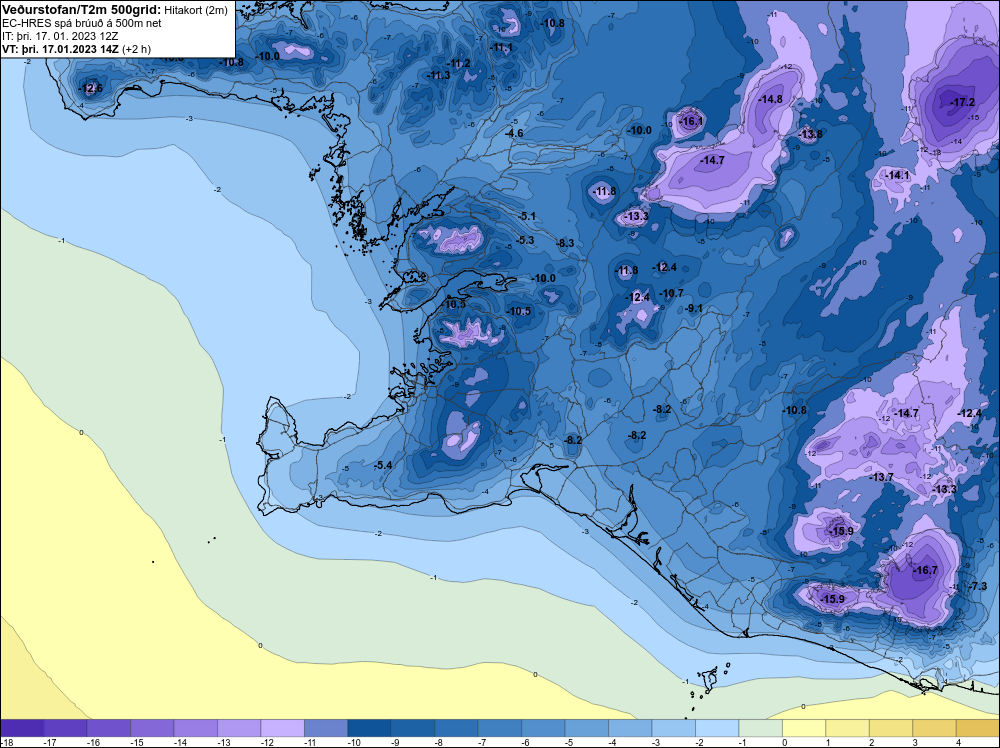Click the -4.6 temperature label
The image size is (1000, 748).
(x=514, y=133)
